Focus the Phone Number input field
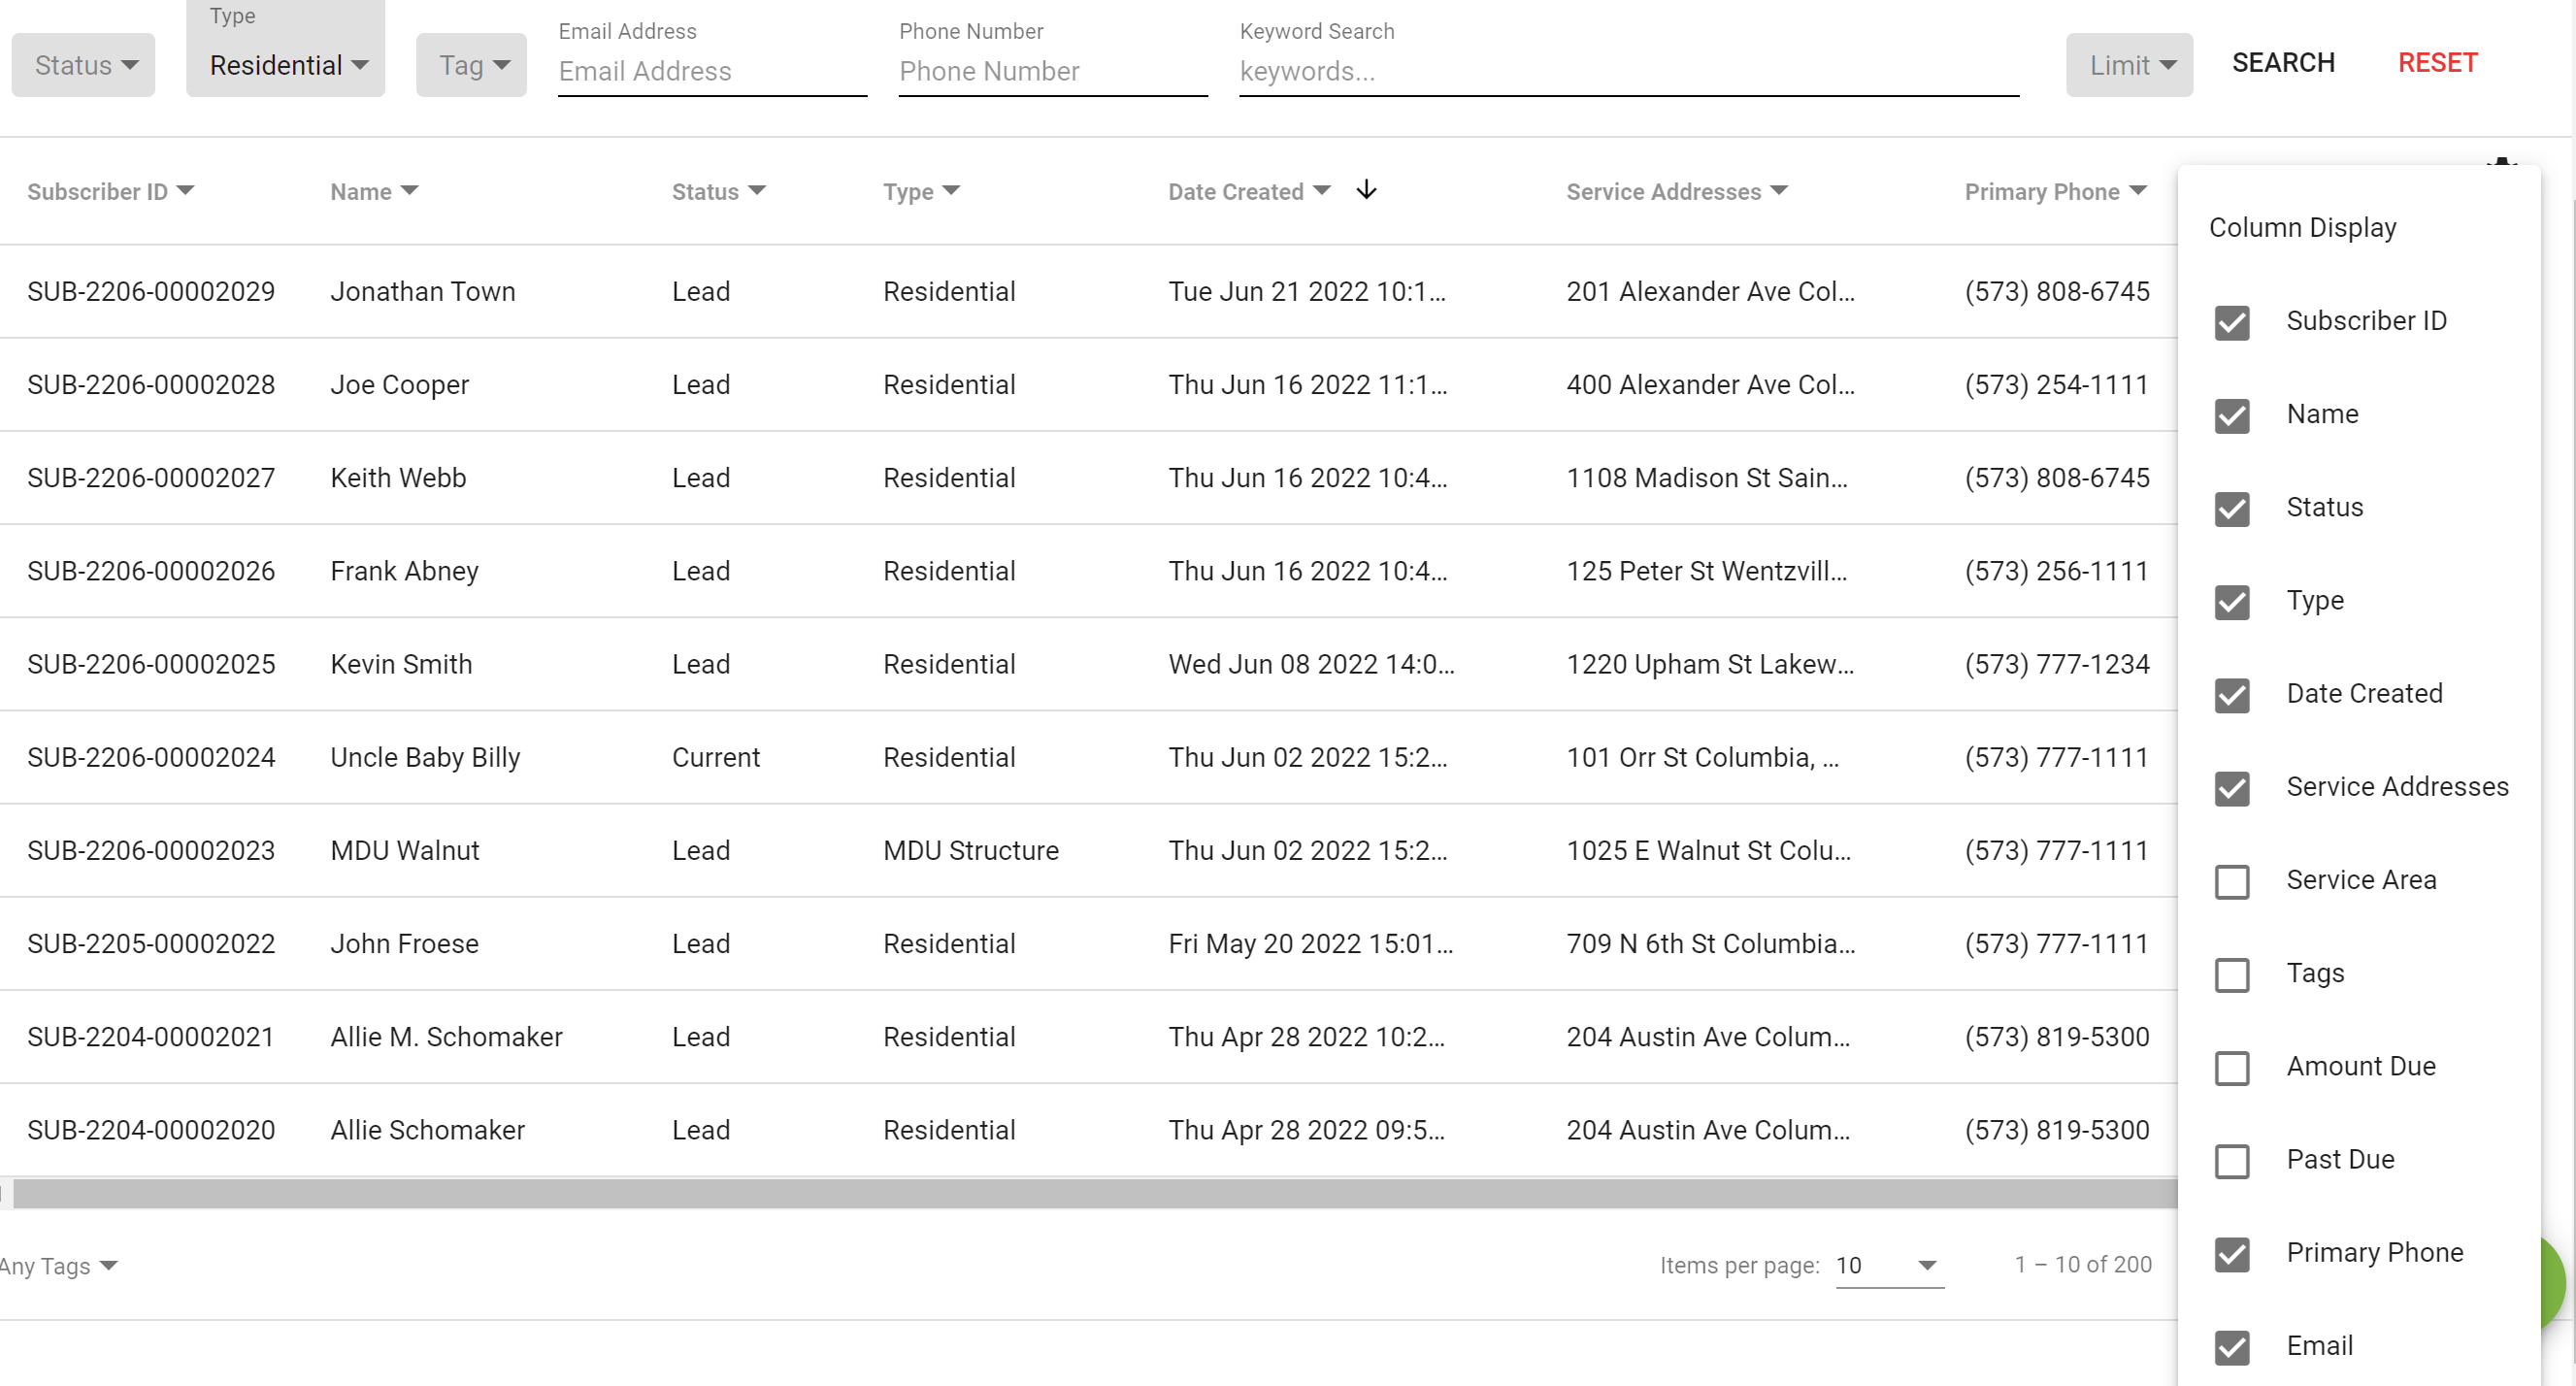2576x1386 pixels. 1053,71
